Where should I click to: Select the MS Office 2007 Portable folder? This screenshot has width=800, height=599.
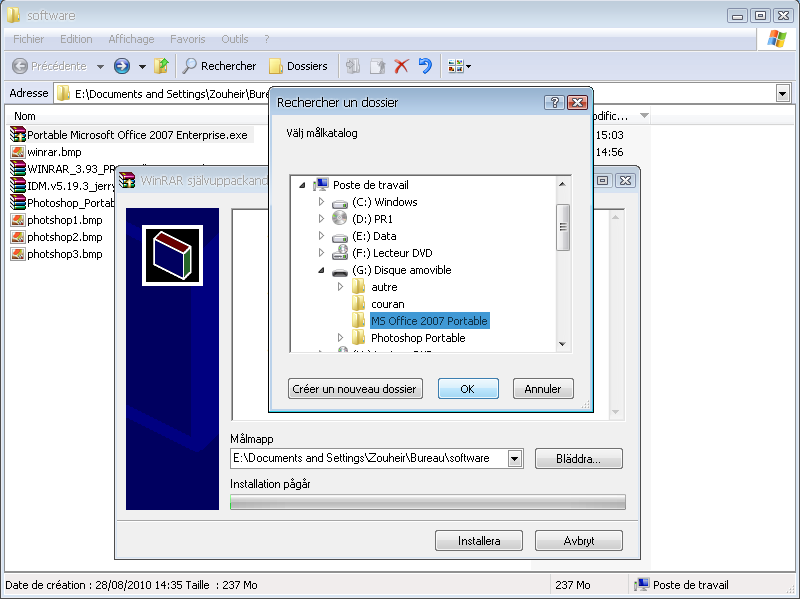tap(429, 321)
